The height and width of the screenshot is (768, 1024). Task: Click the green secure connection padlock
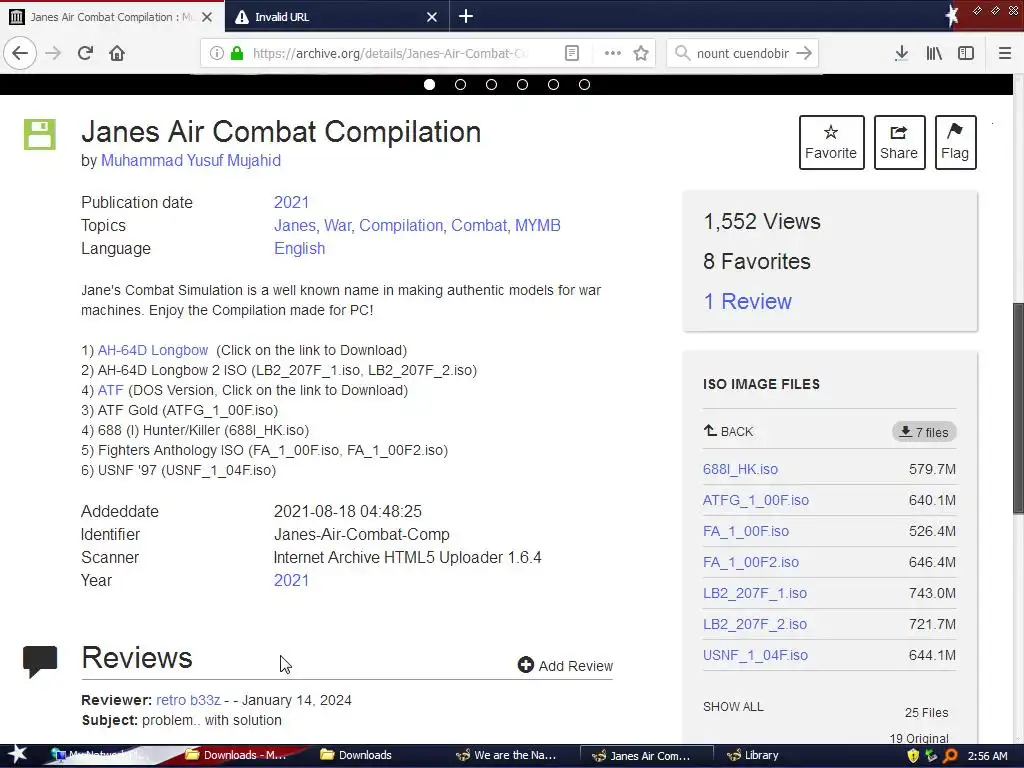tap(237, 53)
